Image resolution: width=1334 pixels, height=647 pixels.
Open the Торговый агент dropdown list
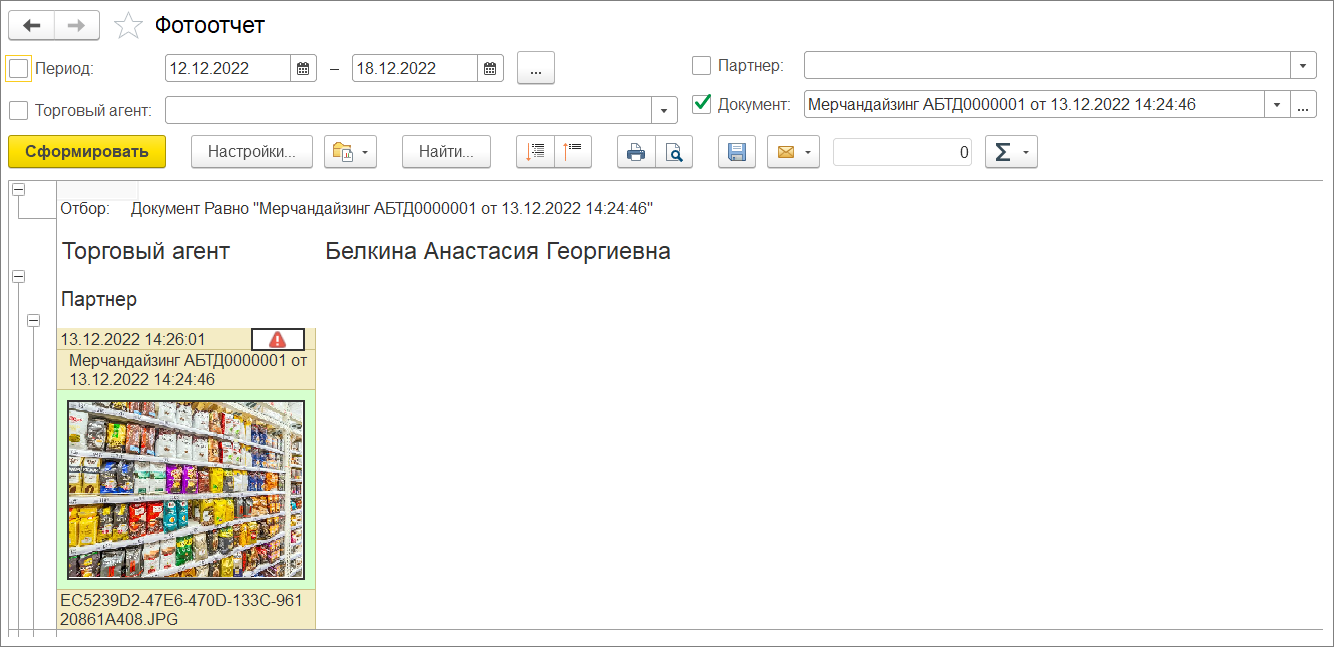click(x=665, y=110)
